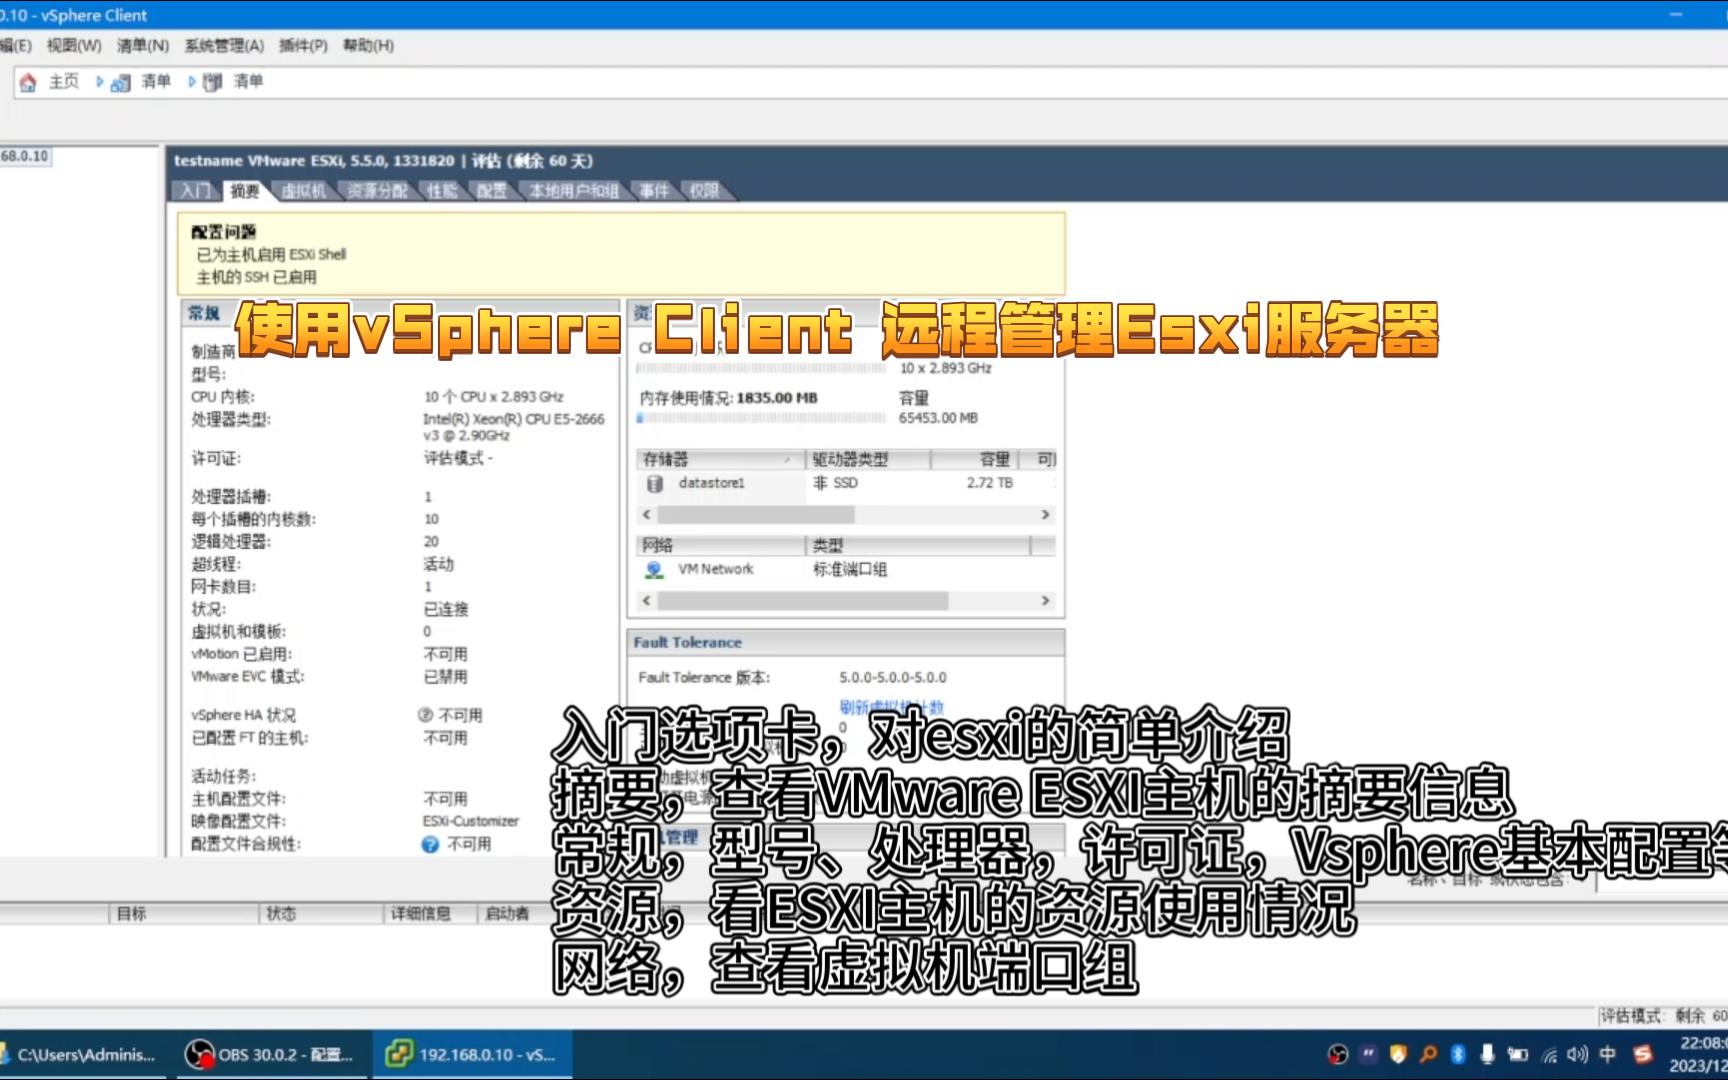Screen dimensions: 1728x1080
Task: Click the datastore1 disk icon
Action: coord(655,484)
